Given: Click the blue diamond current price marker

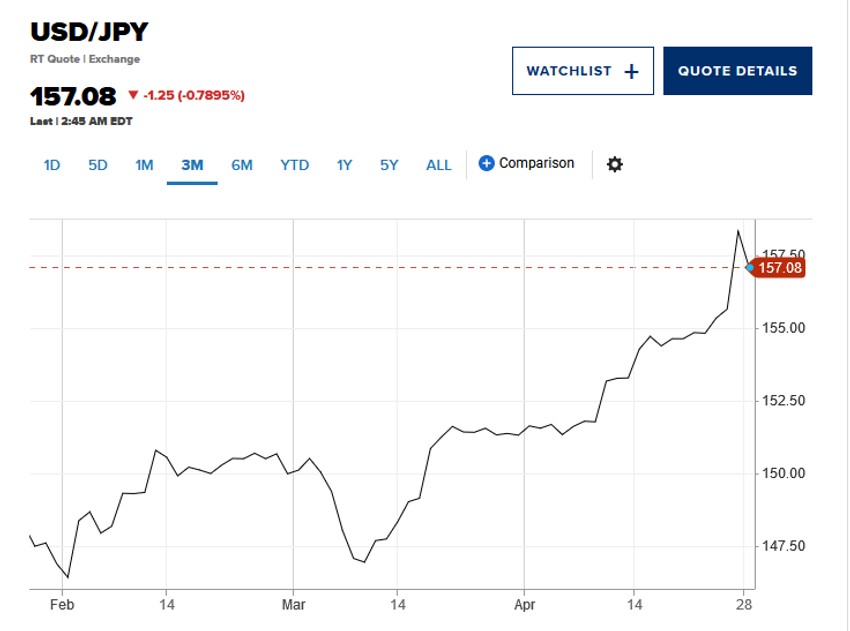Looking at the screenshot, I should 750,268.
